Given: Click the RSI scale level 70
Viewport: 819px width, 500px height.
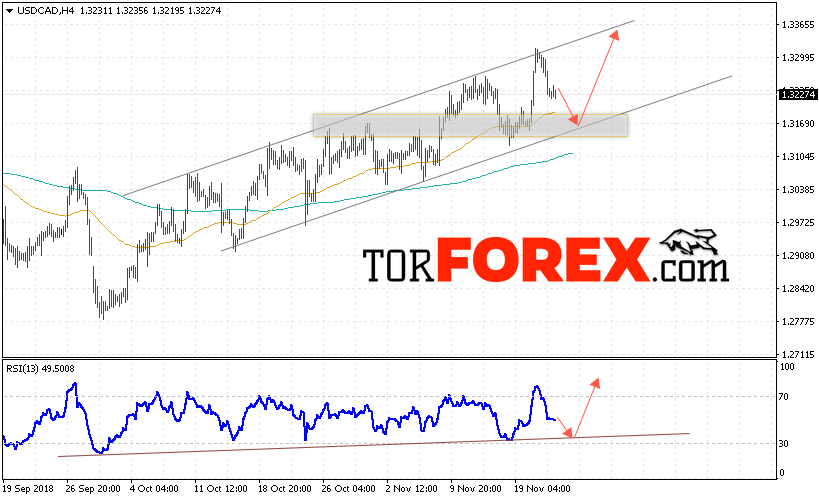Looking at the screenshot, I should pyautogui.click(x=783, y=397).
